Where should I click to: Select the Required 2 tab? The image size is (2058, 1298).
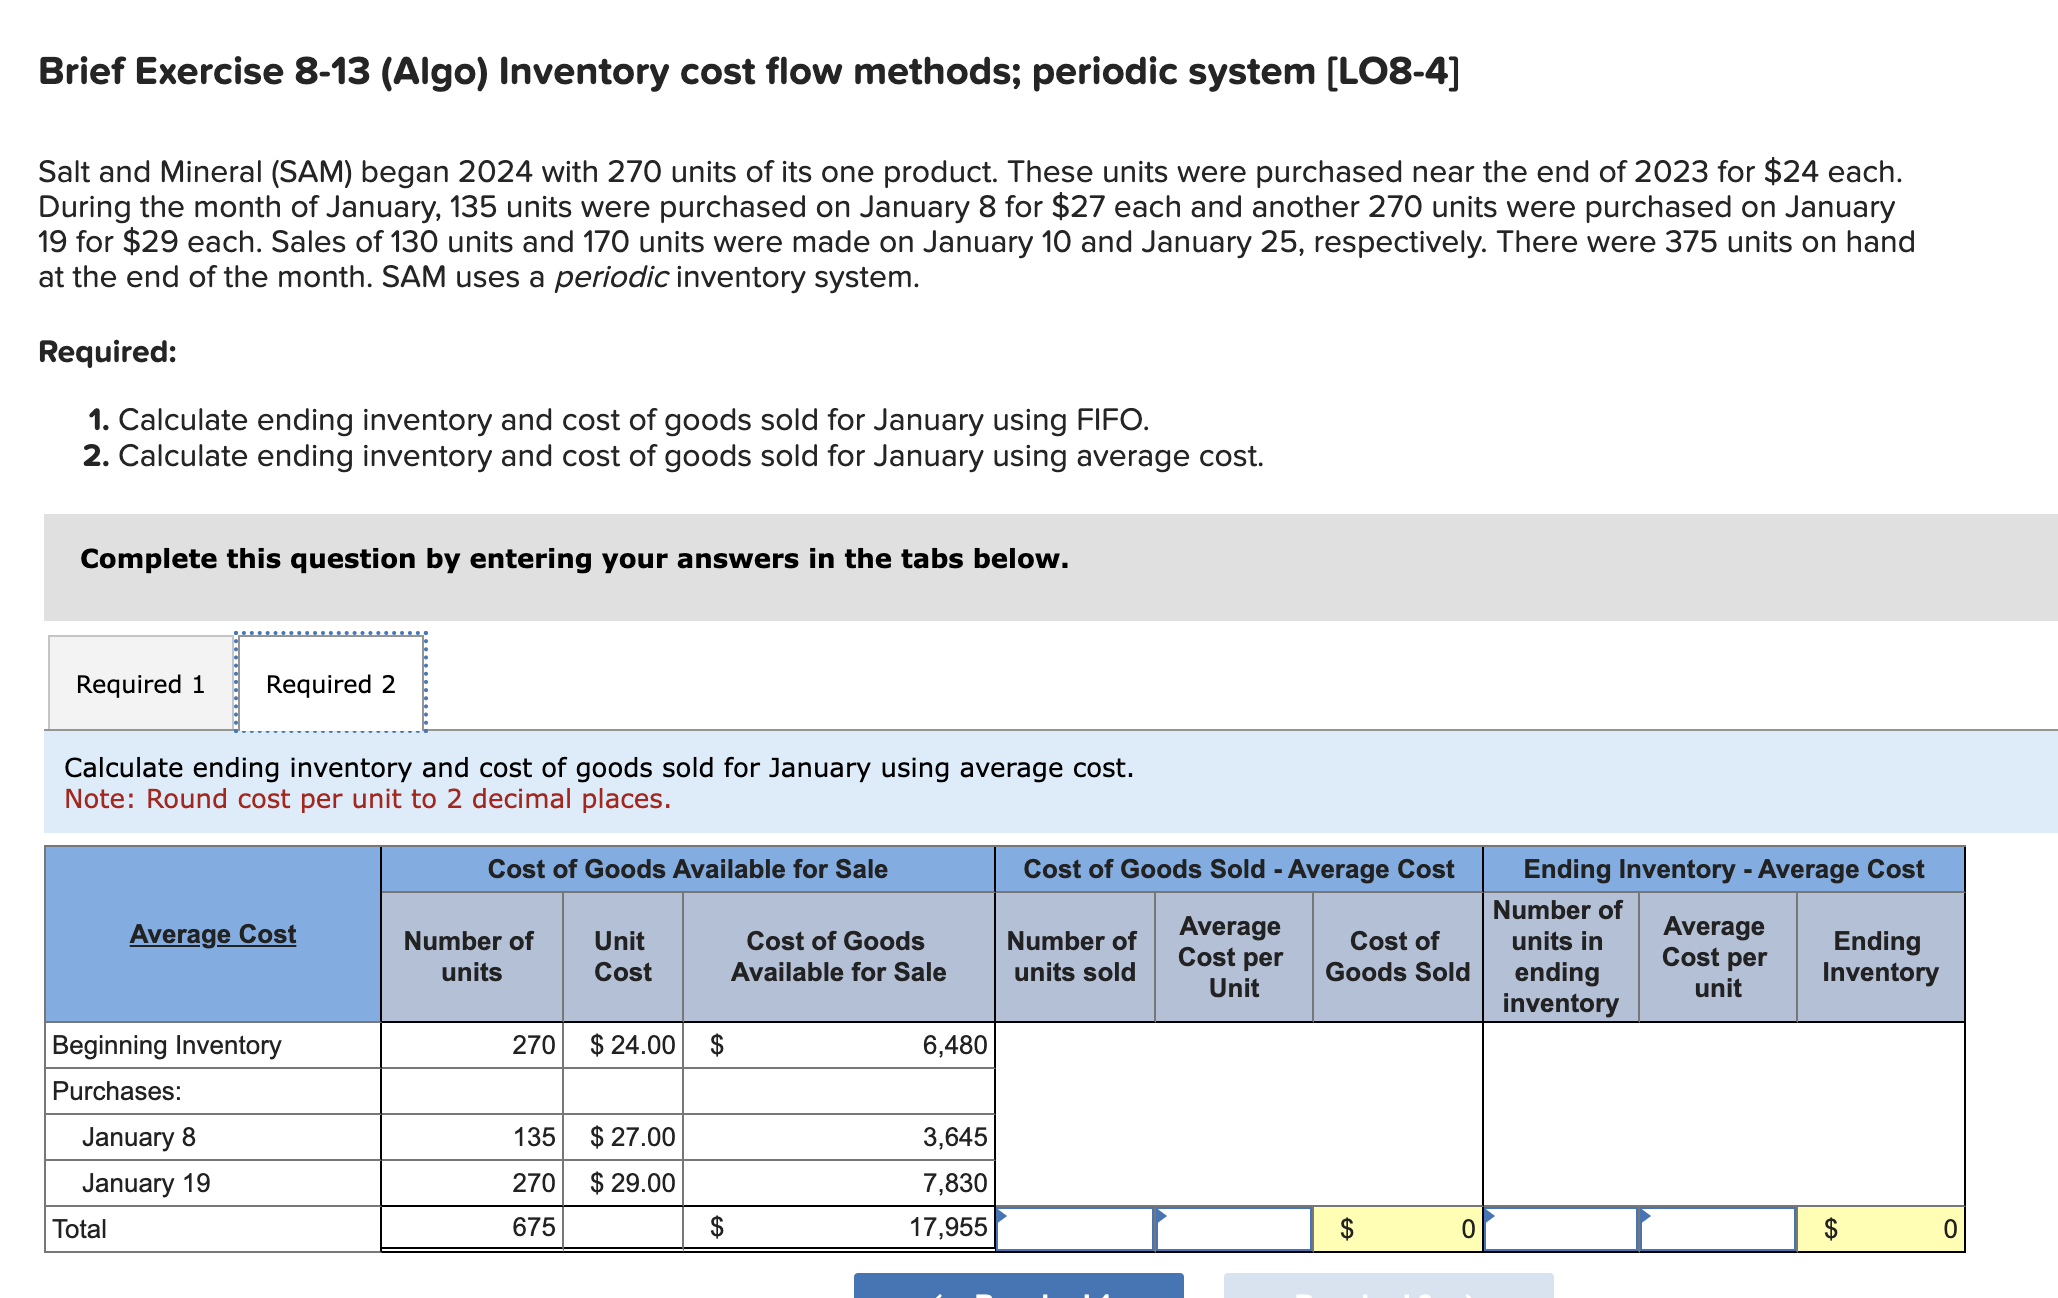[x=330, y=683]
